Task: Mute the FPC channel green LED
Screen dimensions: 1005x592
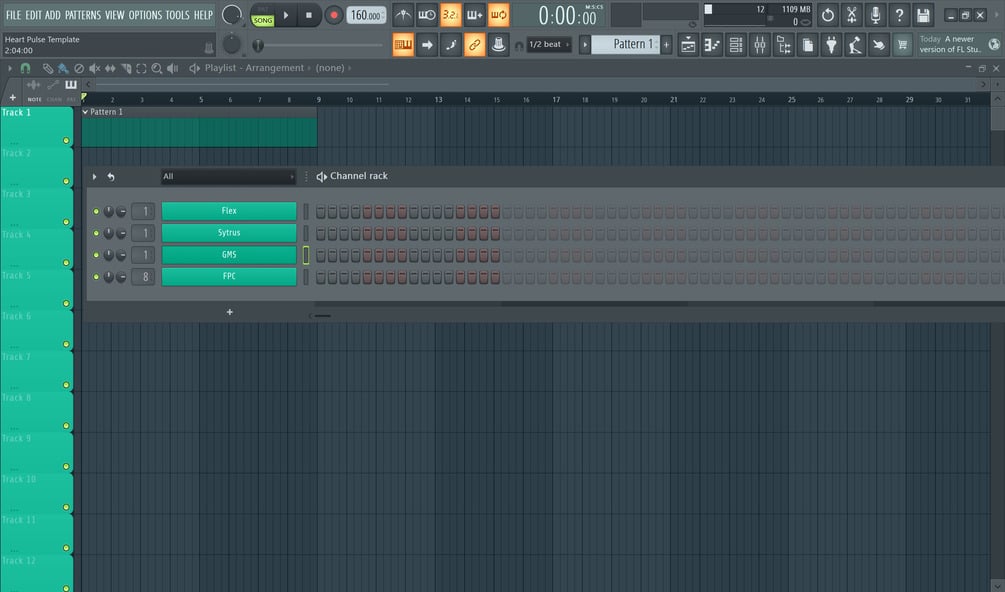Action: click(x=96, y=277)
